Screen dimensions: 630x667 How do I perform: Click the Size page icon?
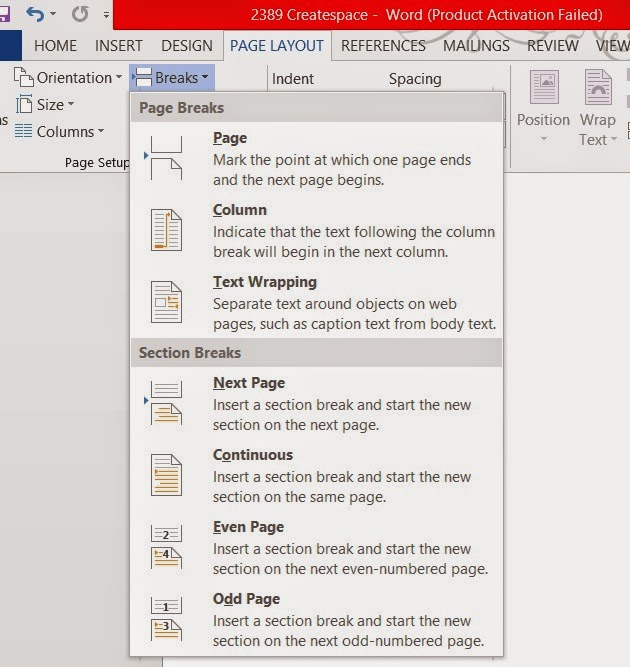[24, 105]
